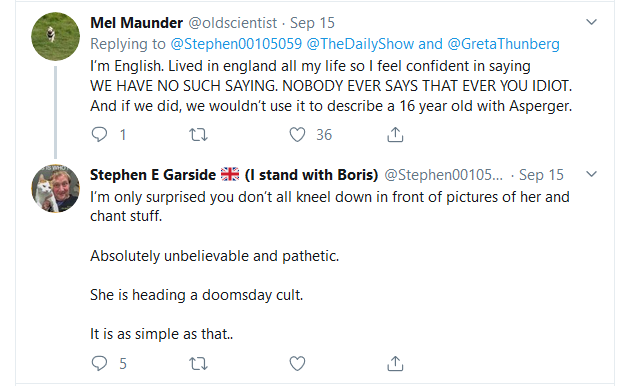Open options chevron on Stephen Garside's tweet
Image resolution: width=624 pixels, height=386 pixels.
coord(592,174)
